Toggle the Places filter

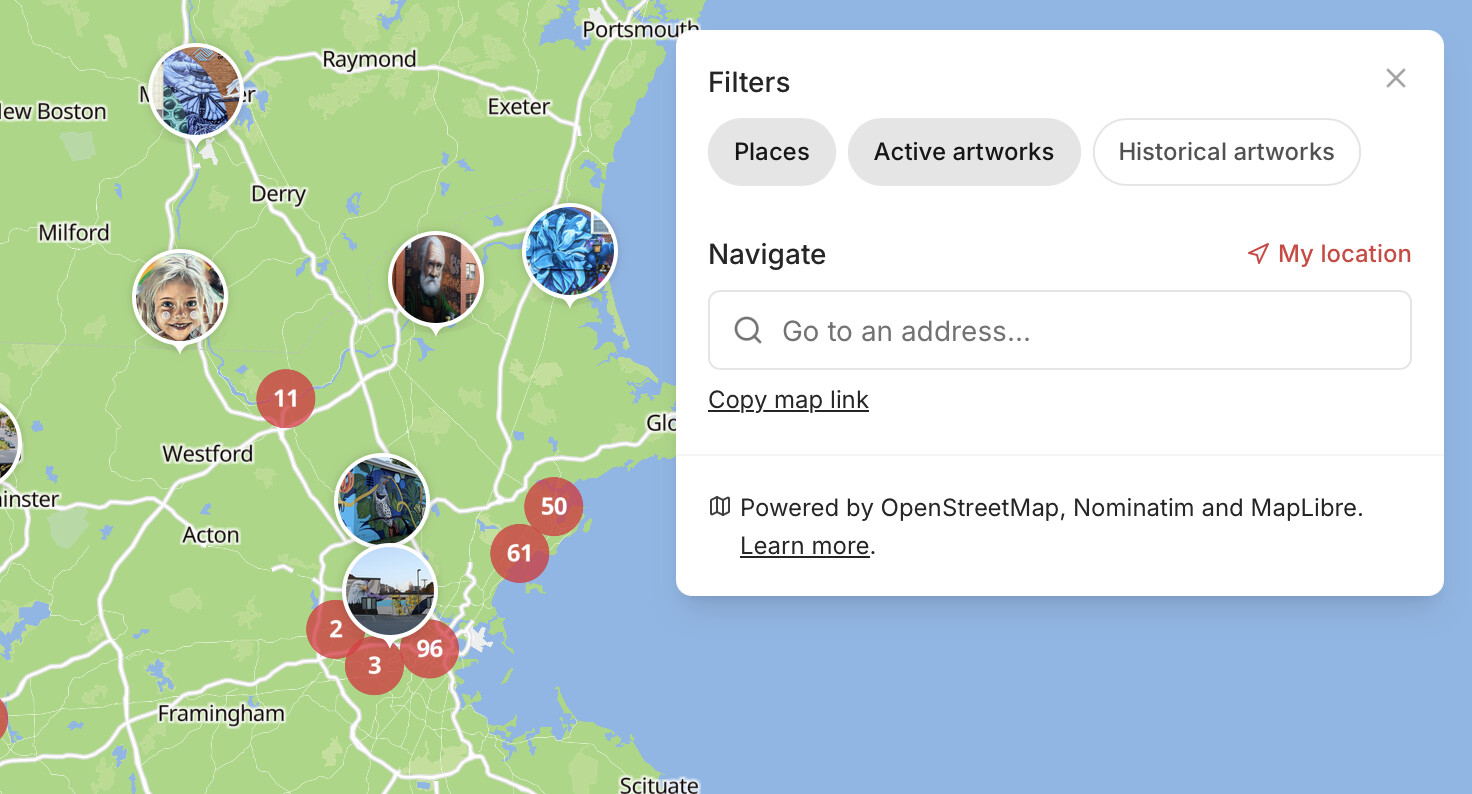tap(771, 152)
